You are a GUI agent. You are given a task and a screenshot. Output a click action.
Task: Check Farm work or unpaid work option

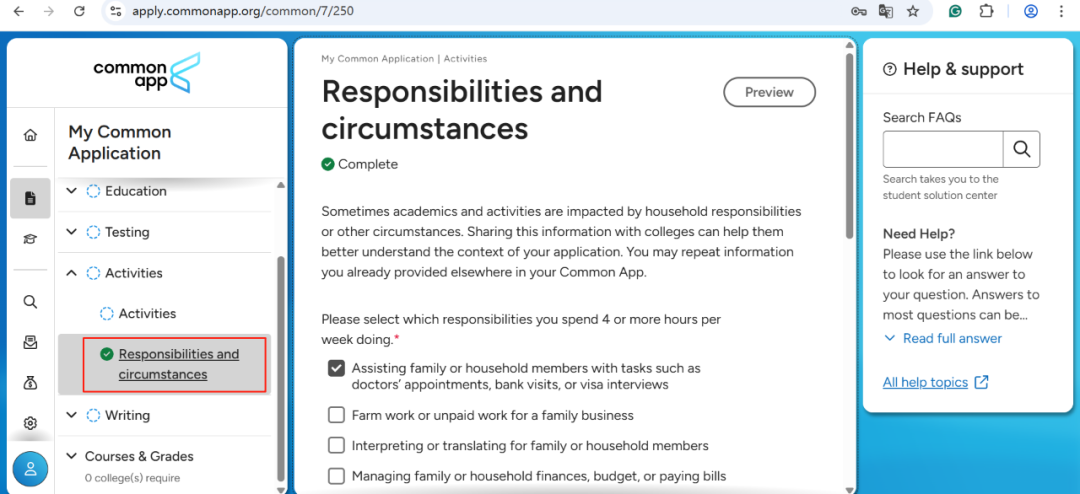336,415
